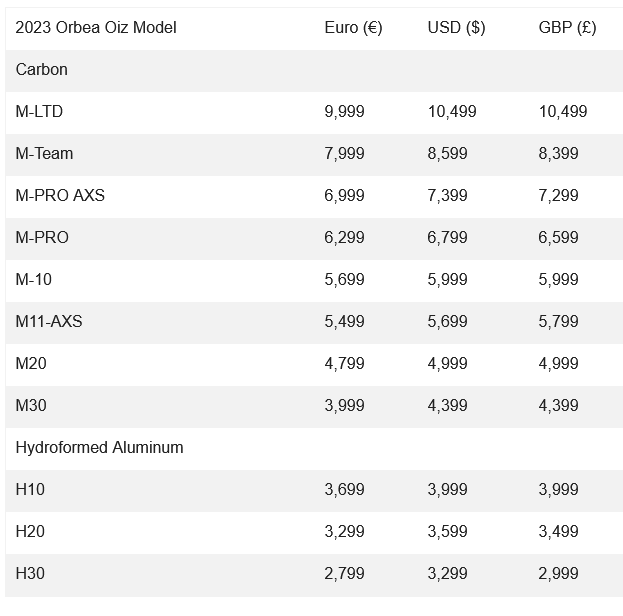Image resolution: width=623 pixels, height=616 pixels.
Task: Click the H30 model name cell
Action: click(30, 574)
